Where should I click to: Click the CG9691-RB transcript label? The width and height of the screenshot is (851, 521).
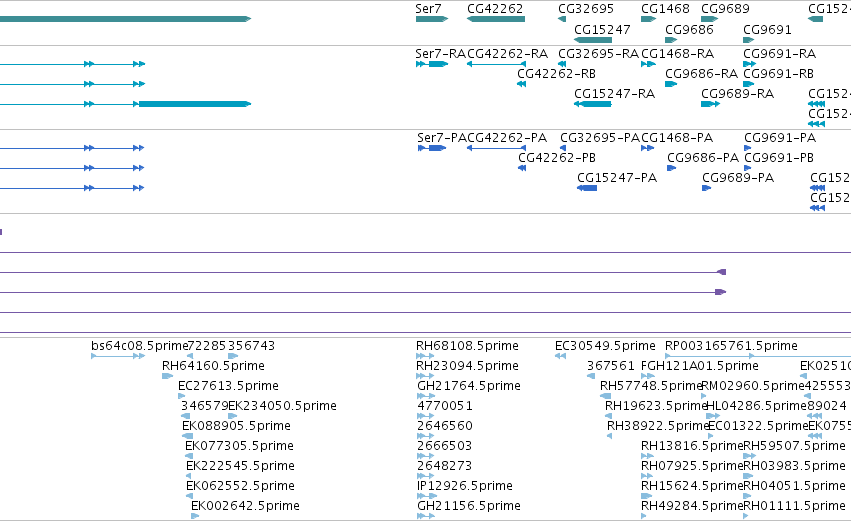[778, 74]
